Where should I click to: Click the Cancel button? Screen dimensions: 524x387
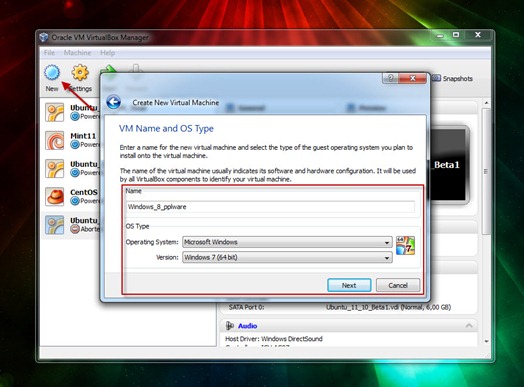click(x=398, y=285)
